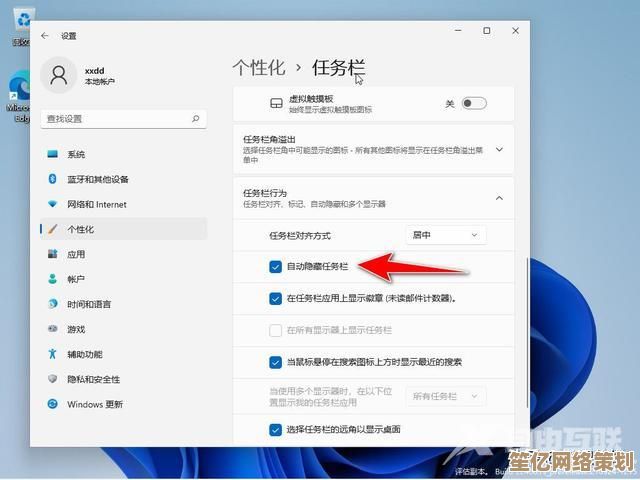The height and width of the screenshot is (480, 640).
Task: Uncheck 选择任务栏的远角以显示桌面 checkbox
Action: 275,429
